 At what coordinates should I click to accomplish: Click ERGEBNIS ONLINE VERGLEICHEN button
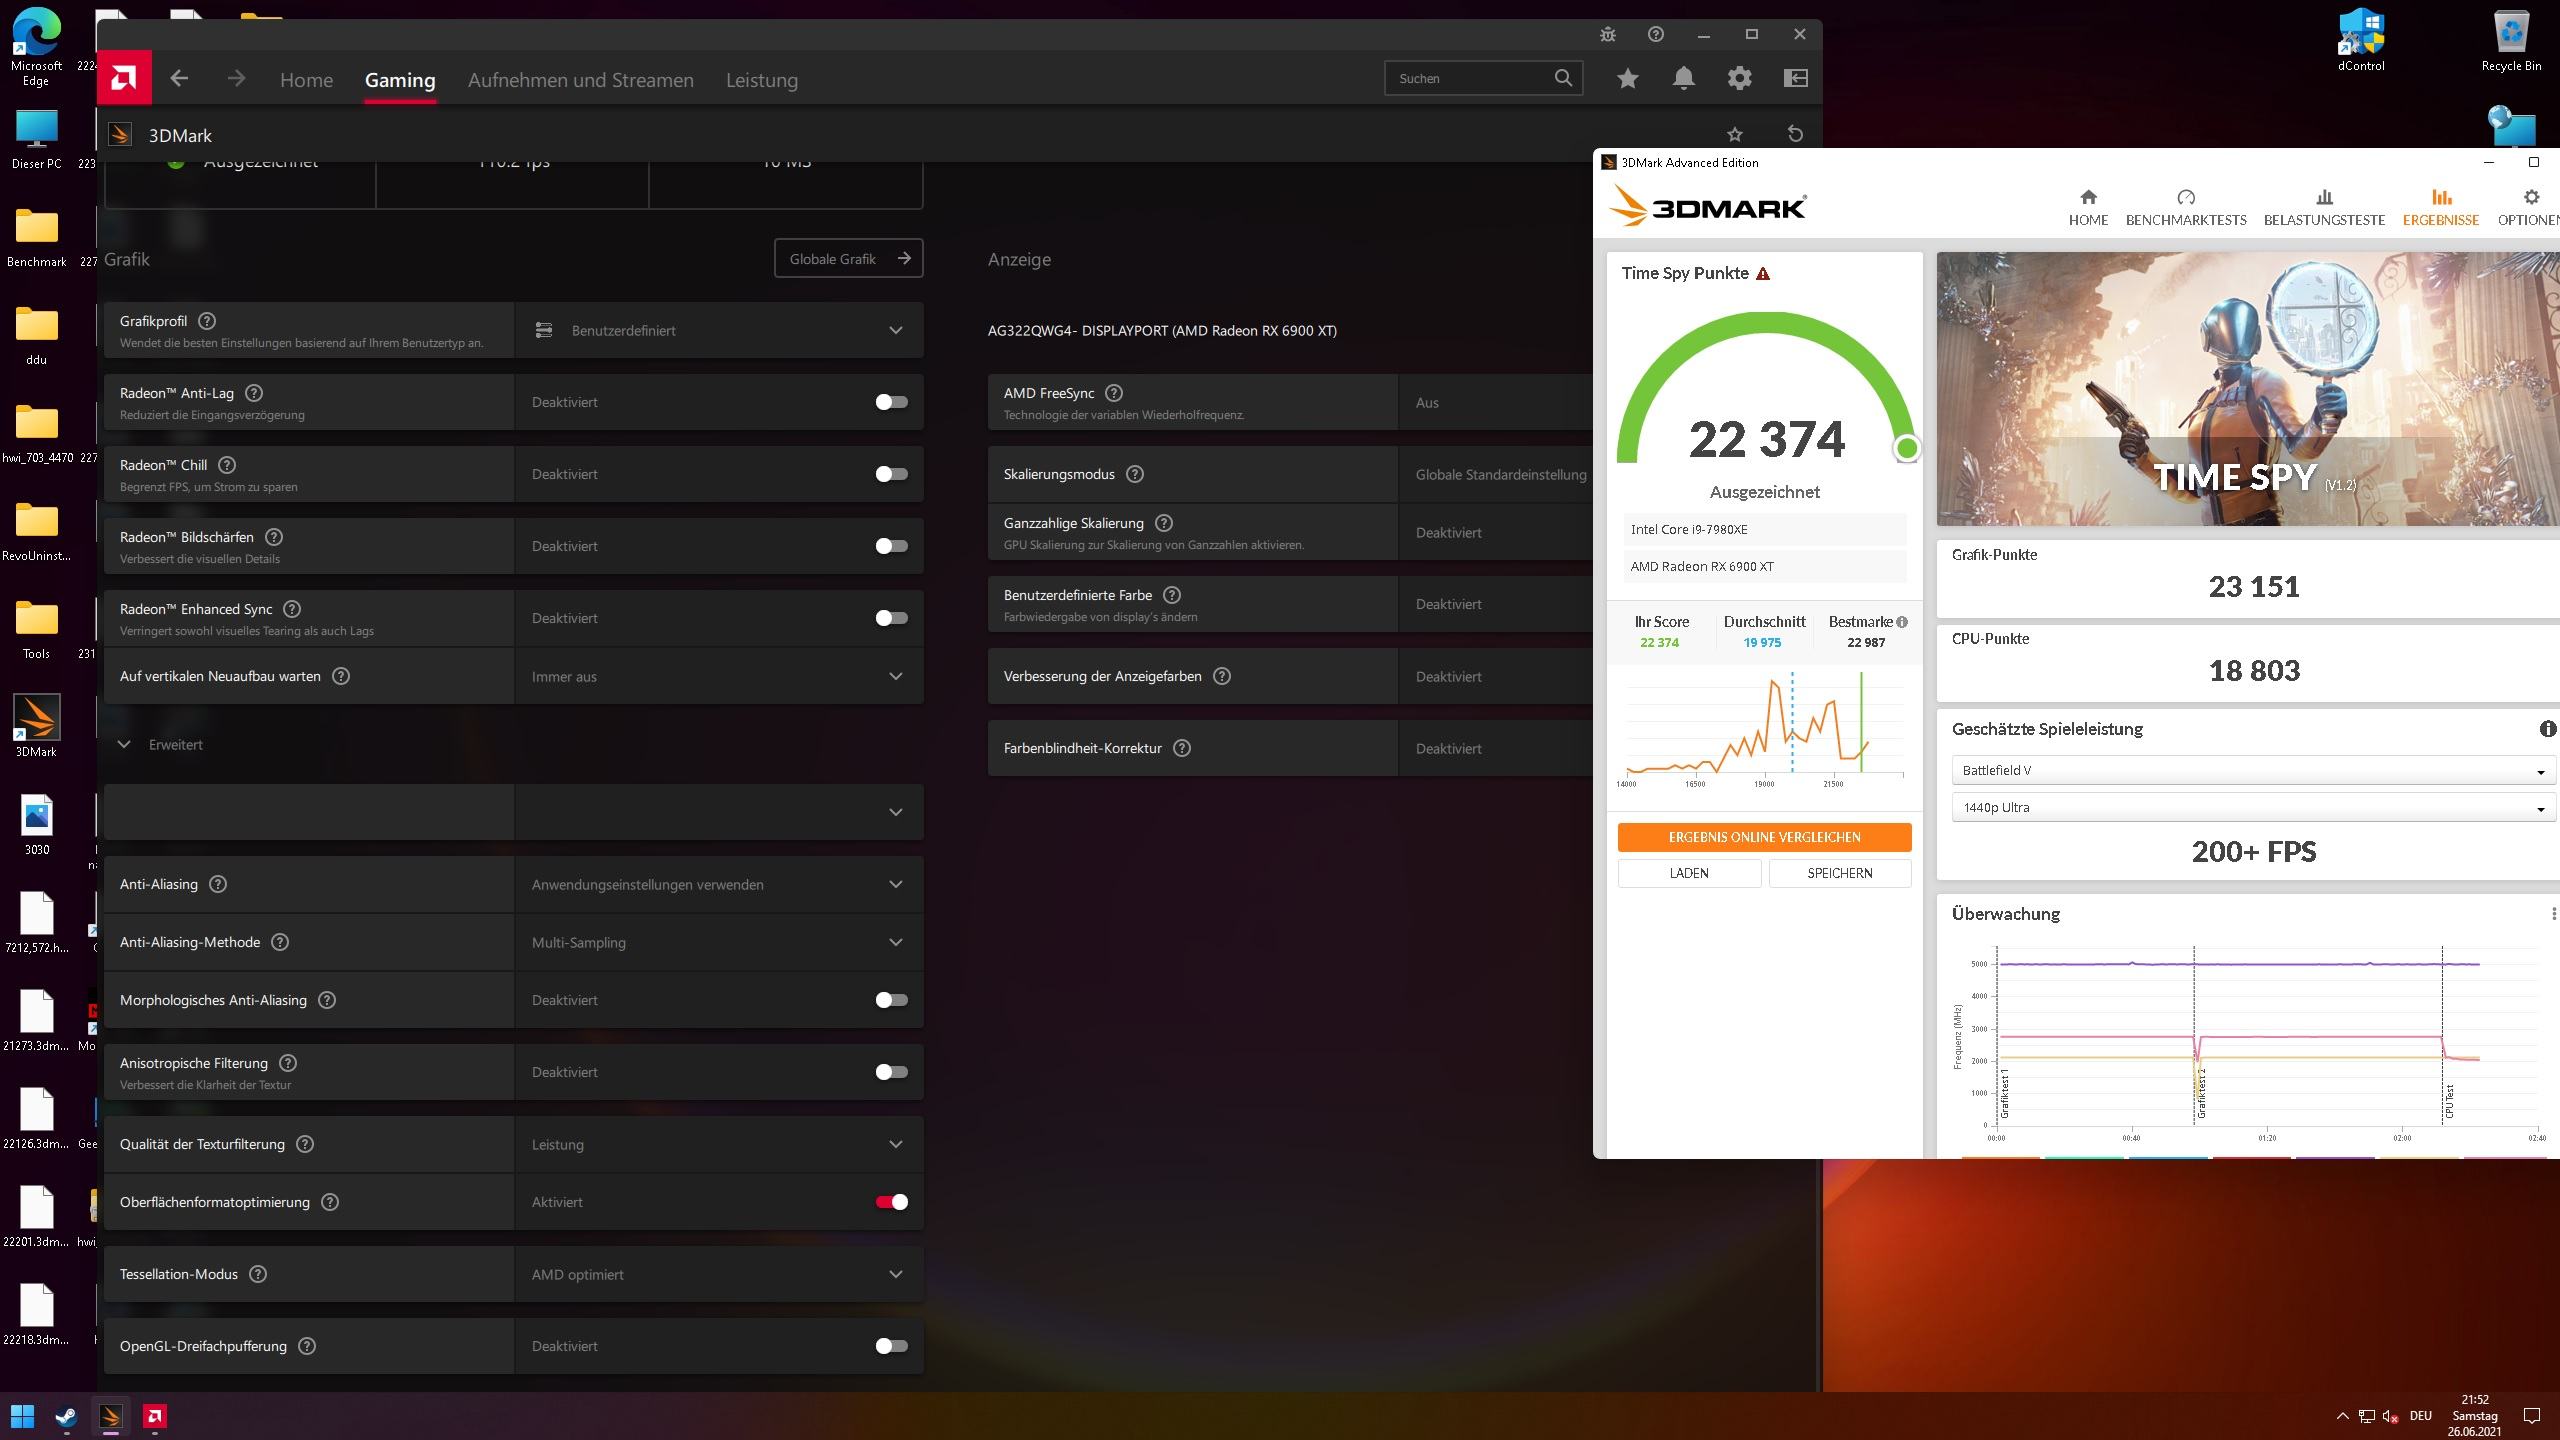(1764, 837)
